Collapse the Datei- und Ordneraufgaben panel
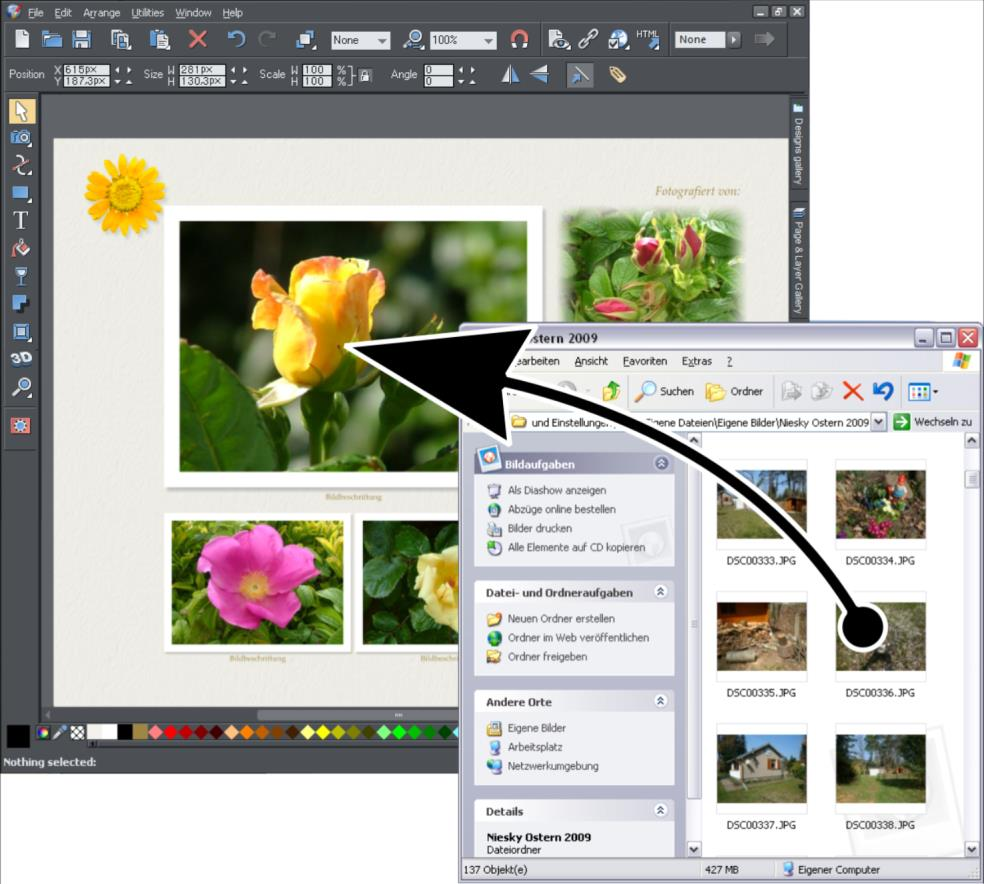This screenshot has width=984, height=884. pos(661,592)
